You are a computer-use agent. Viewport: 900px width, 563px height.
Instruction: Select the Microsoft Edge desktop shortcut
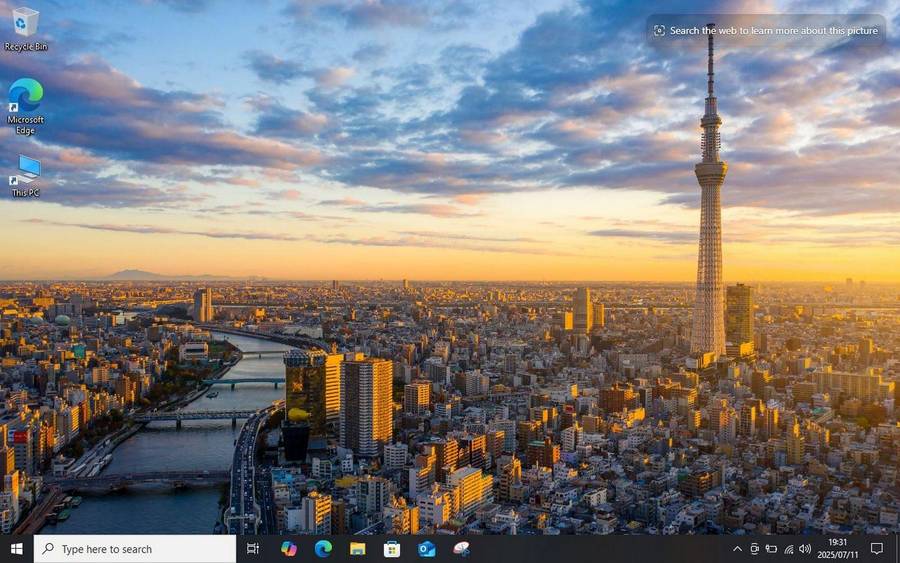click(x=25, y=106)
